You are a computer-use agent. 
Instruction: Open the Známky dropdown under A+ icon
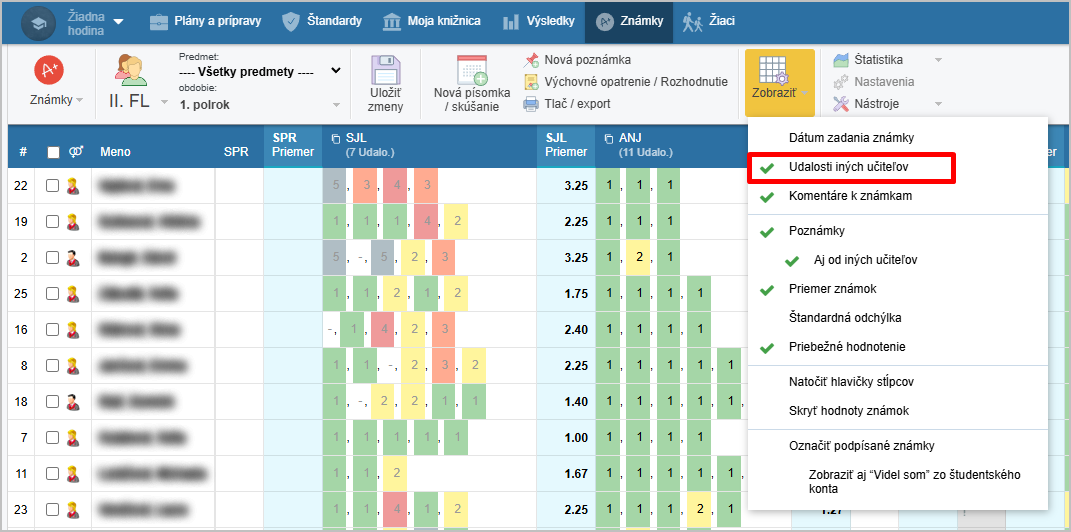pyautogui.click(x=79, y=100)
